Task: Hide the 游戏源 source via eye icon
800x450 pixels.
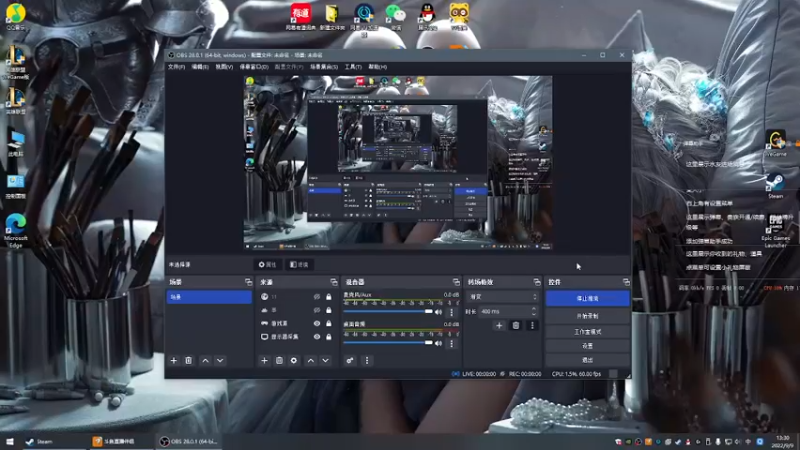Action: point(317,323)
